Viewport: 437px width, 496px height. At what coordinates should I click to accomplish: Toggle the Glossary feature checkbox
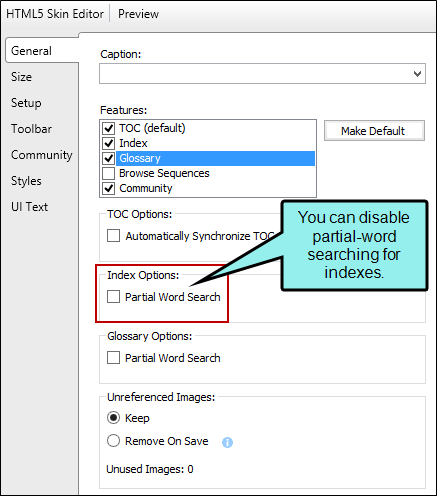(108, 158)
